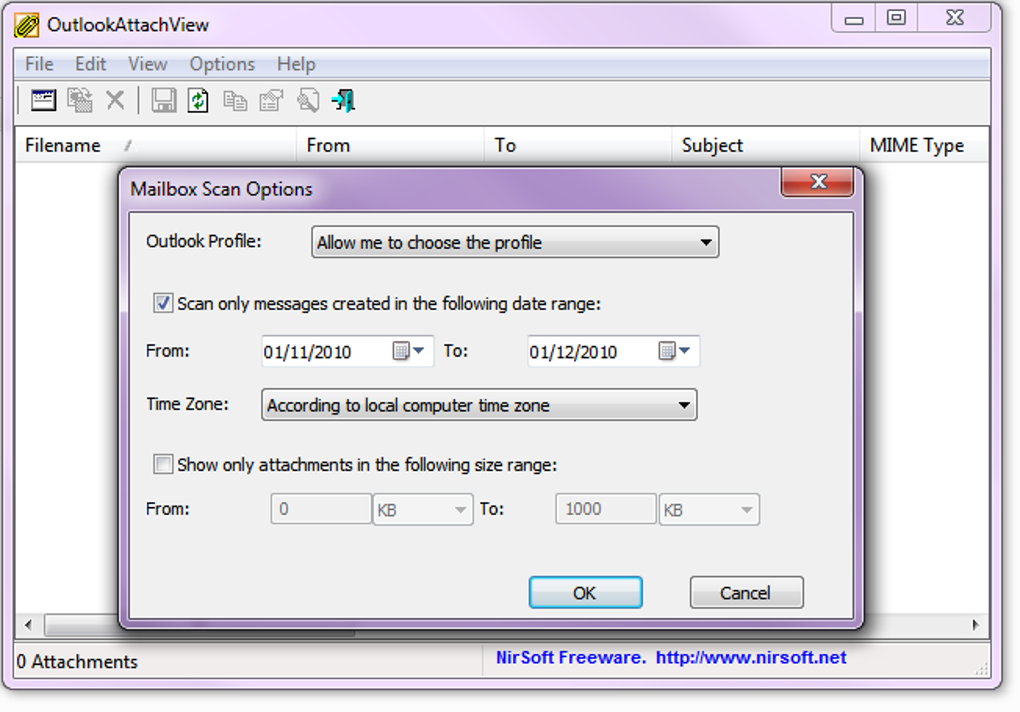The height and width of the screenshot is (712, 1020).
Task: Click the Copy Selected Items icon
Action: (235, 100)
